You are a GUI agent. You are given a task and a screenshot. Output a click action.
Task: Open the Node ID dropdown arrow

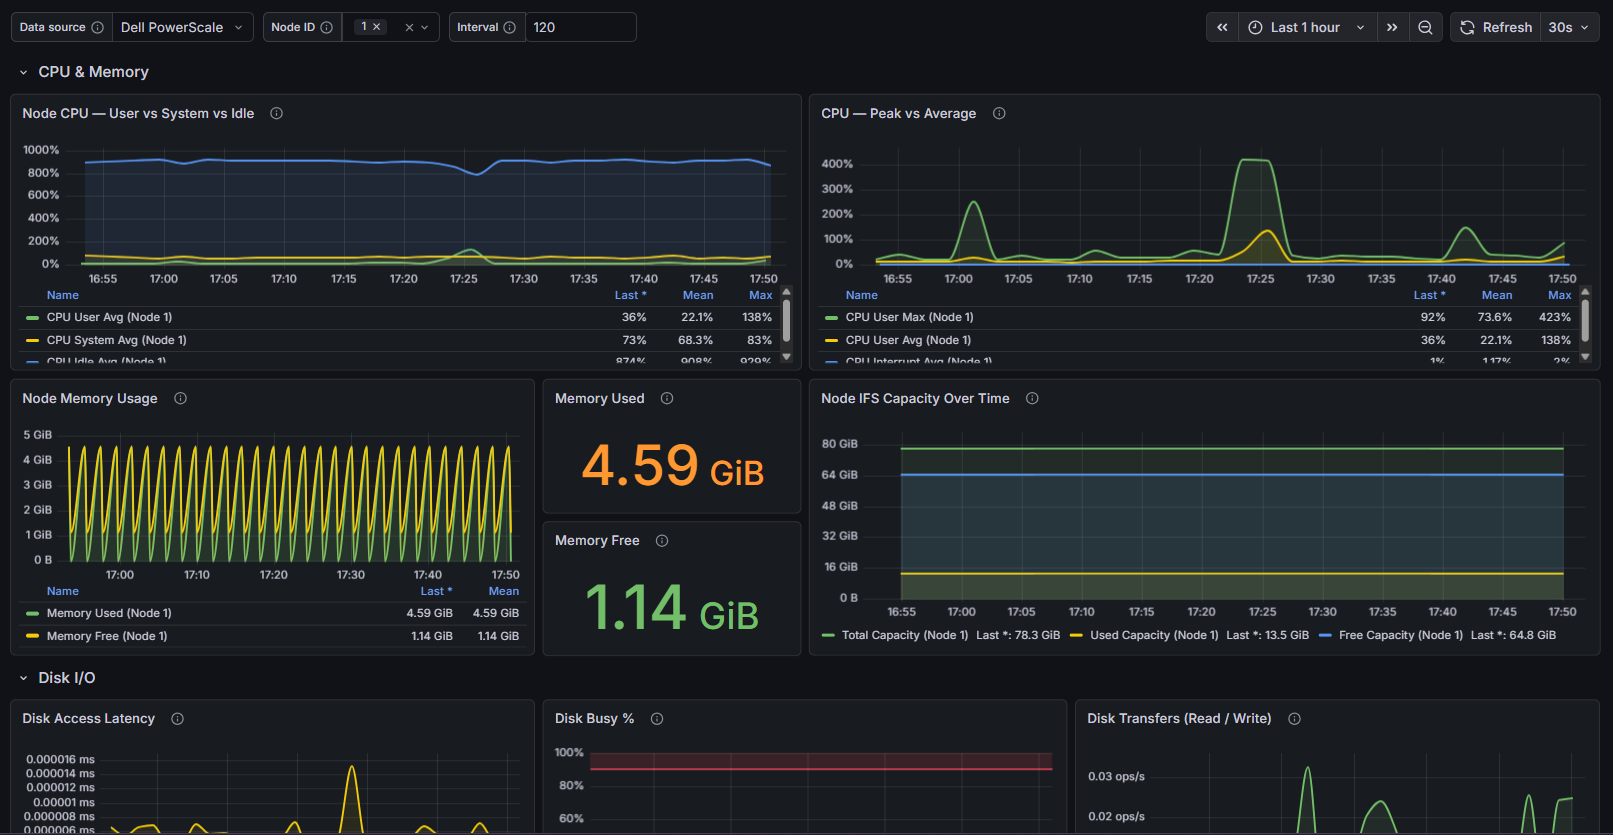[x=425, y=27]
